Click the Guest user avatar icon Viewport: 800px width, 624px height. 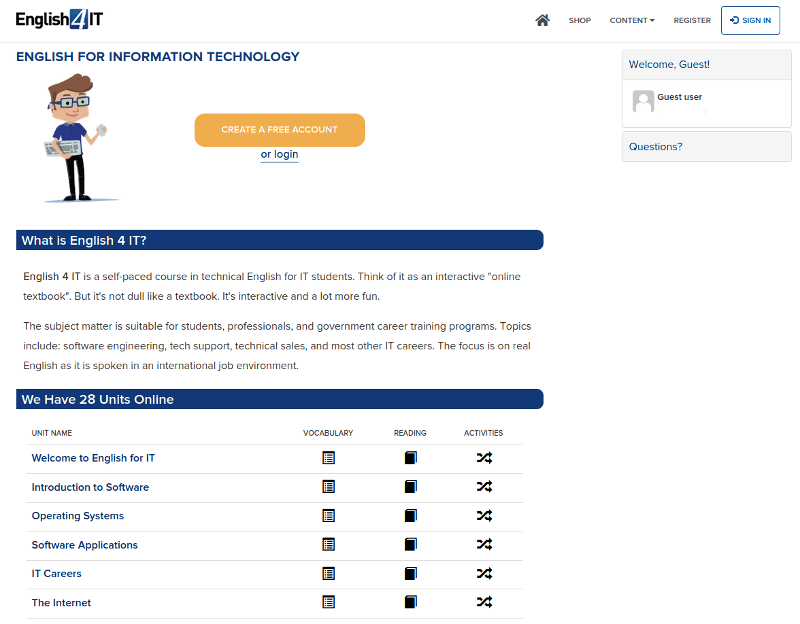643,101
